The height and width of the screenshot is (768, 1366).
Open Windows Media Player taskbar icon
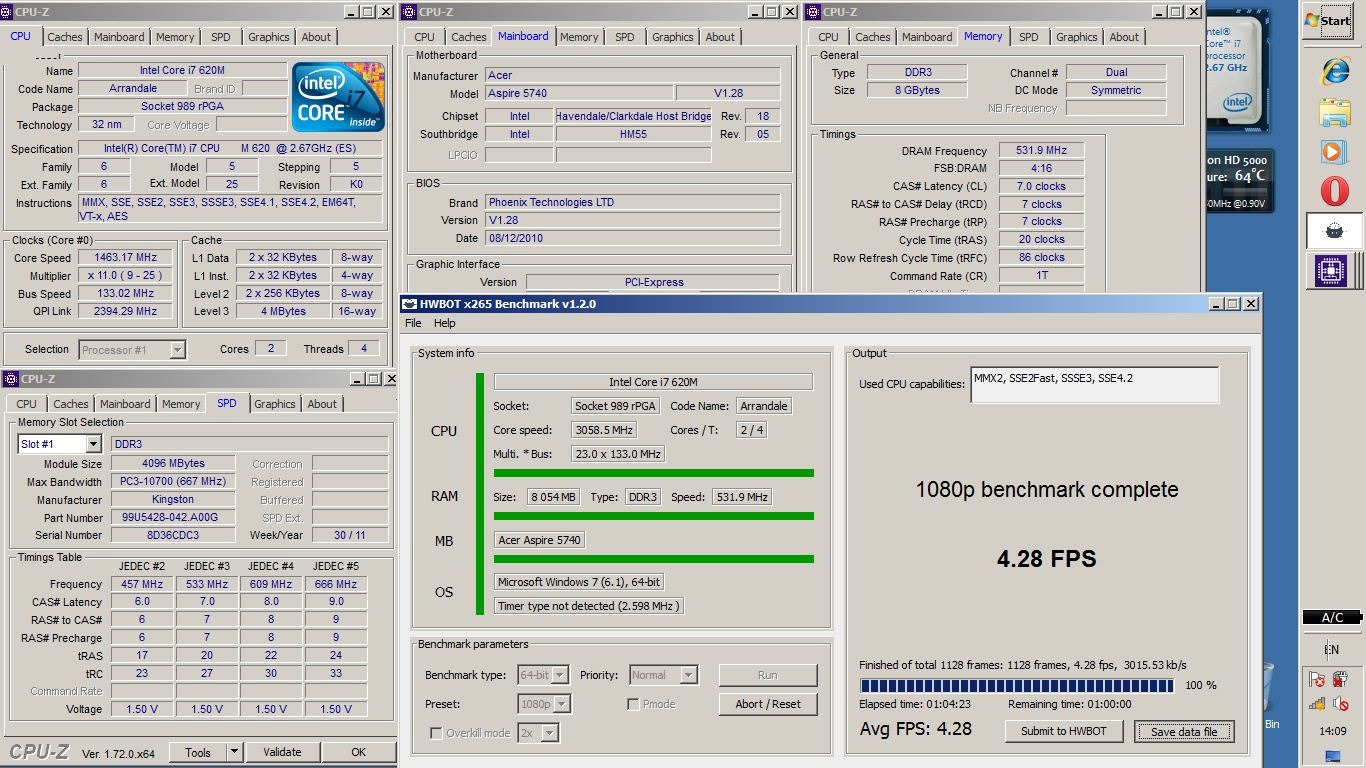(x=1334, y=151)
